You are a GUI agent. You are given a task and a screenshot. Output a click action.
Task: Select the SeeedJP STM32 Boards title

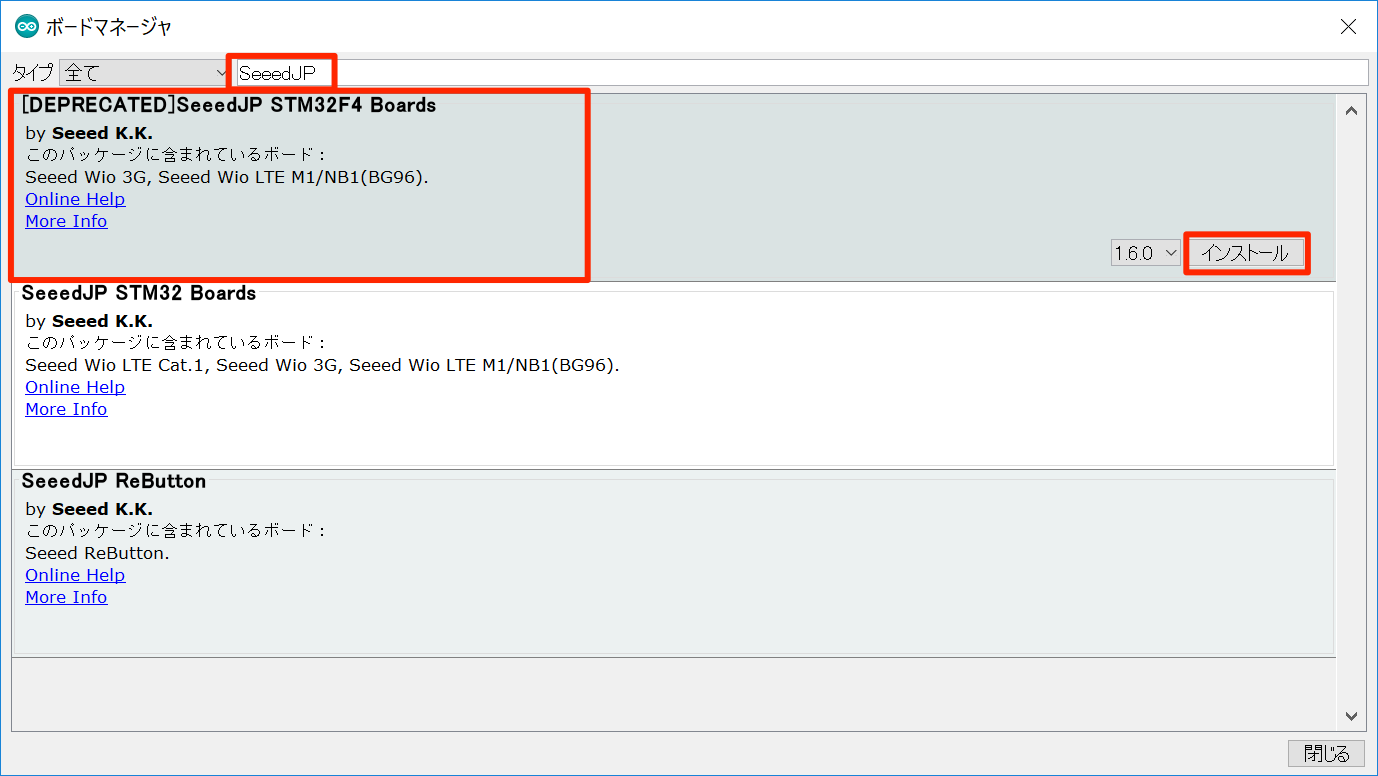coord(139,293)
